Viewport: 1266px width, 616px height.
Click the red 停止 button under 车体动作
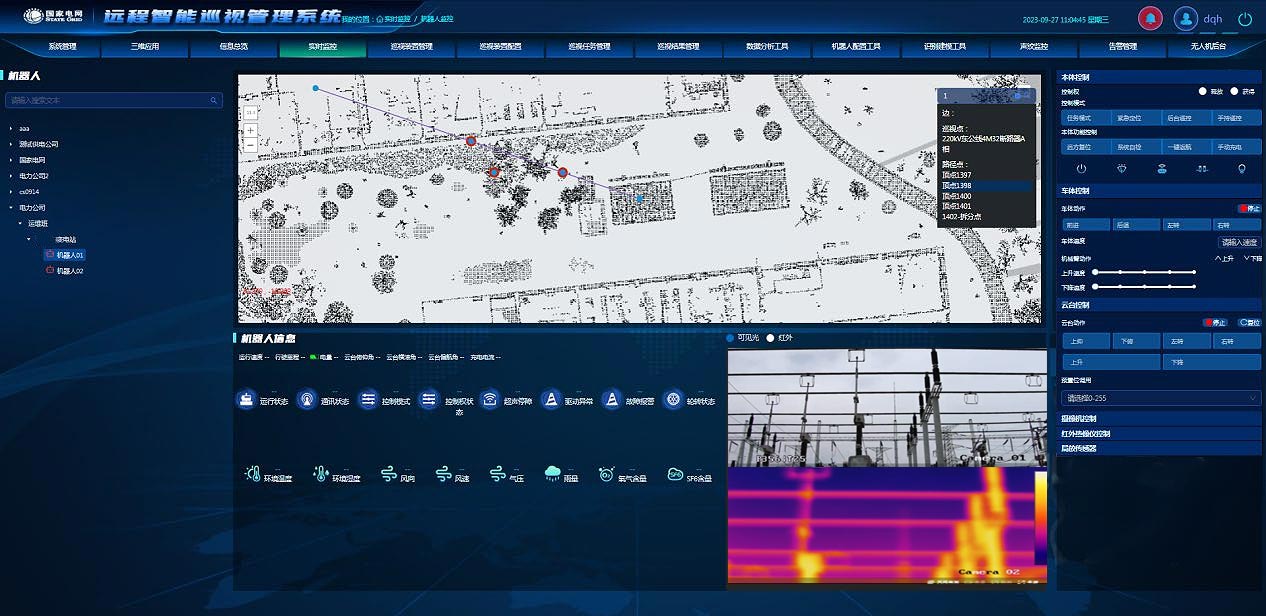[1248, 209]
